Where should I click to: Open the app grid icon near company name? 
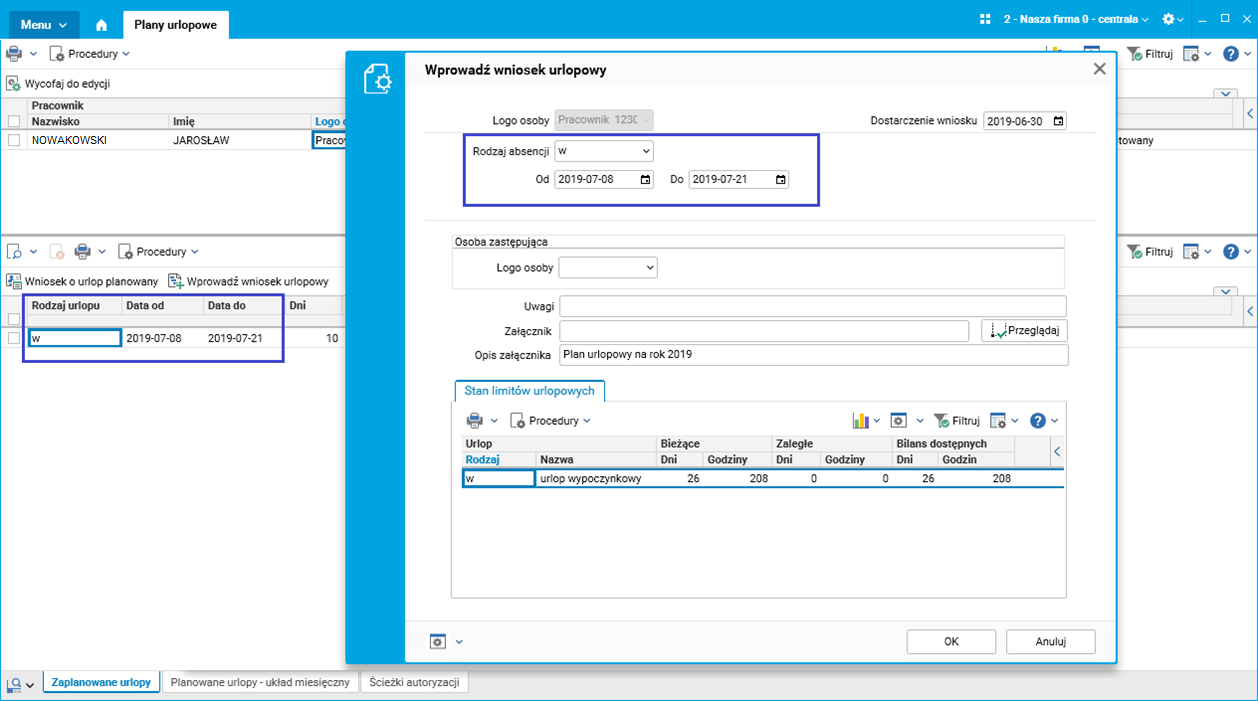click(985, 19)
